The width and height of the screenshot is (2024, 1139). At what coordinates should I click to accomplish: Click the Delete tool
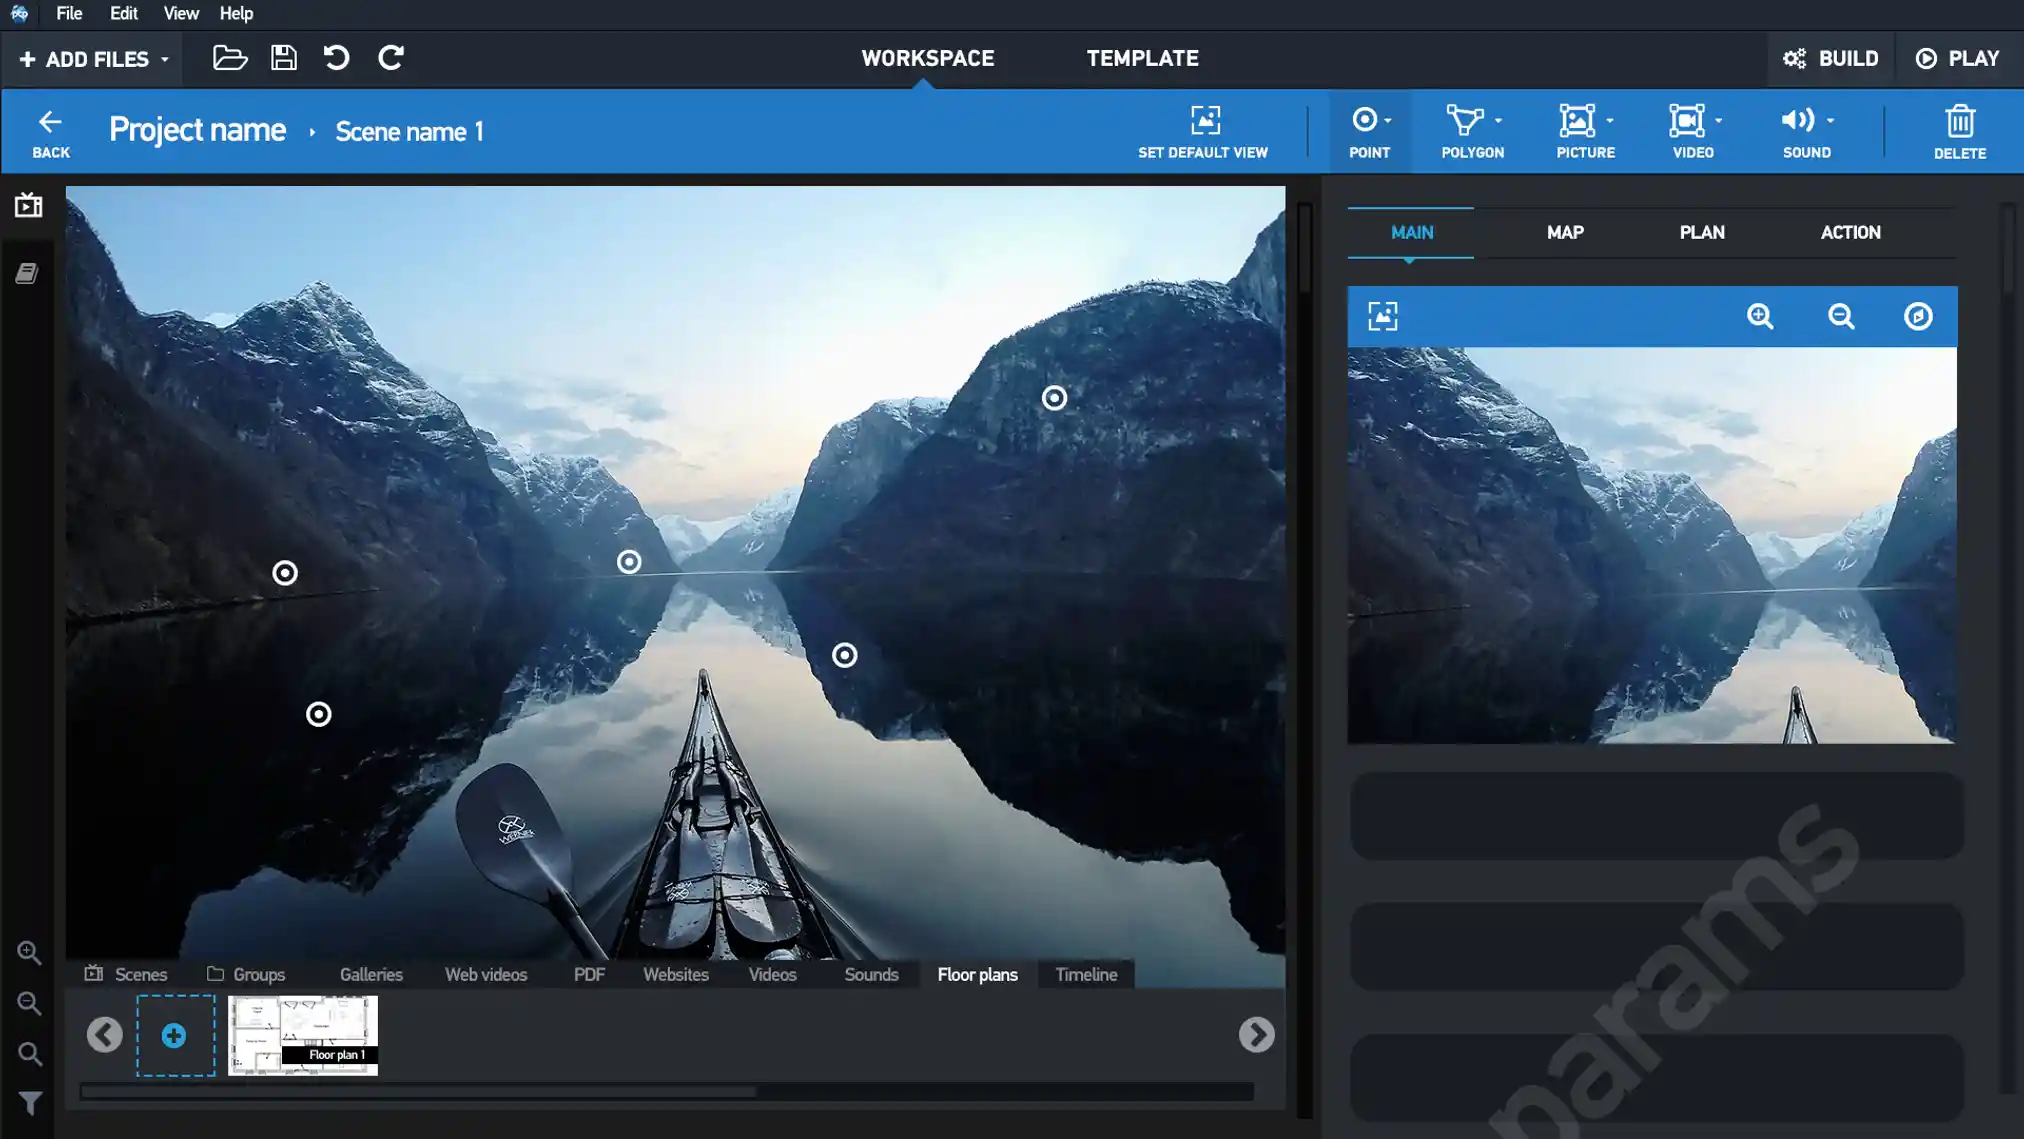pos(1959,131)
